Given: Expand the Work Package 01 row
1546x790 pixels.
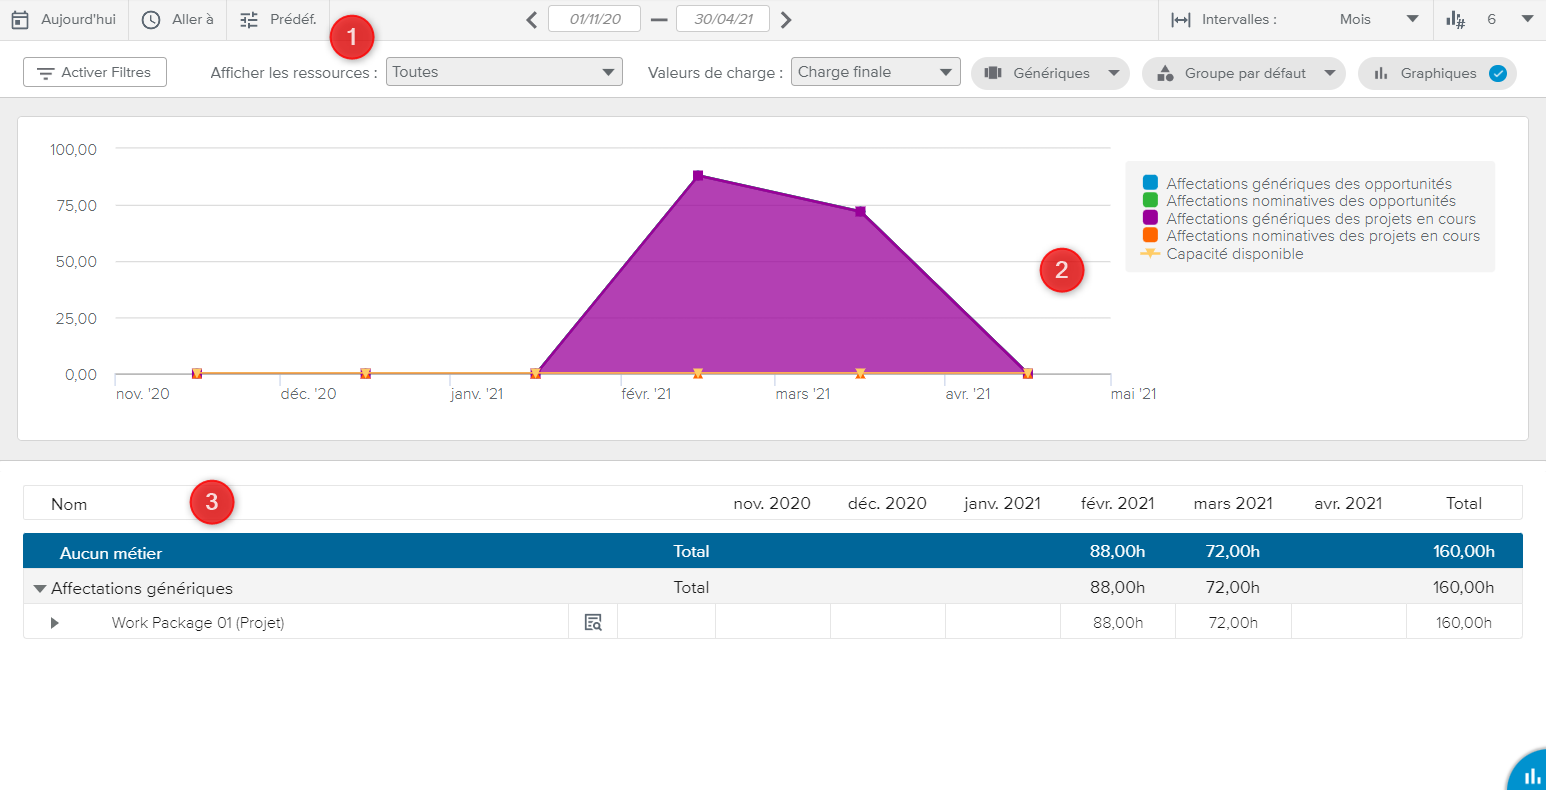Looking at the screenshot, I should tap(55, 623).
